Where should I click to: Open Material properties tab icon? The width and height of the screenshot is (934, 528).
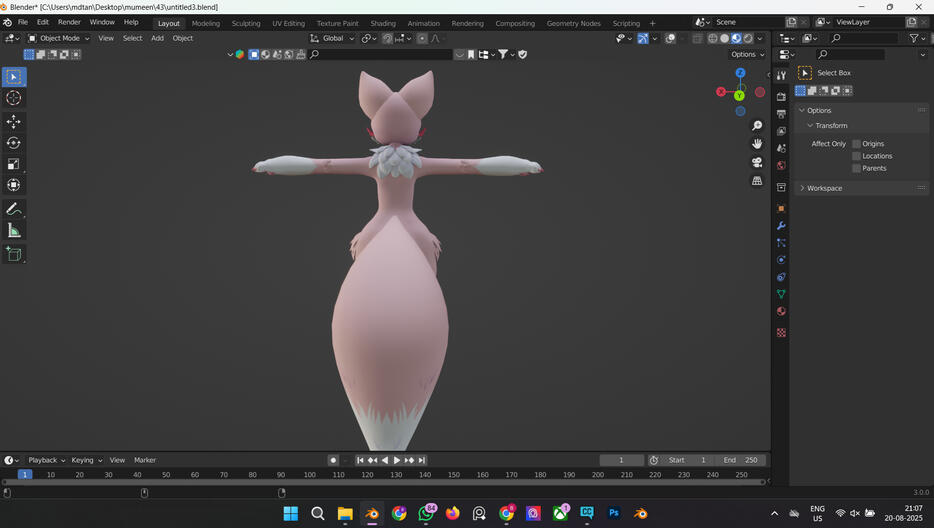tap(782, 312)
